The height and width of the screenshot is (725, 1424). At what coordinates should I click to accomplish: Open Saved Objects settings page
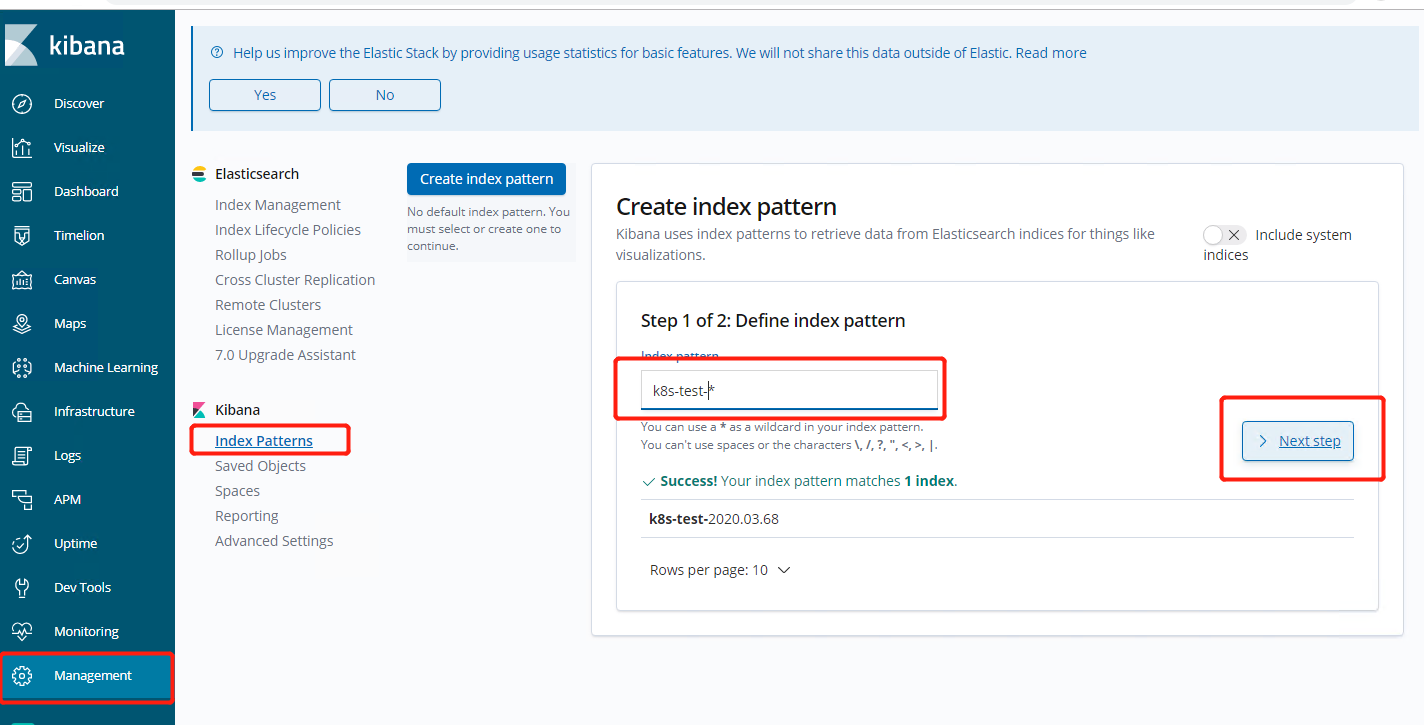[260, 466]
